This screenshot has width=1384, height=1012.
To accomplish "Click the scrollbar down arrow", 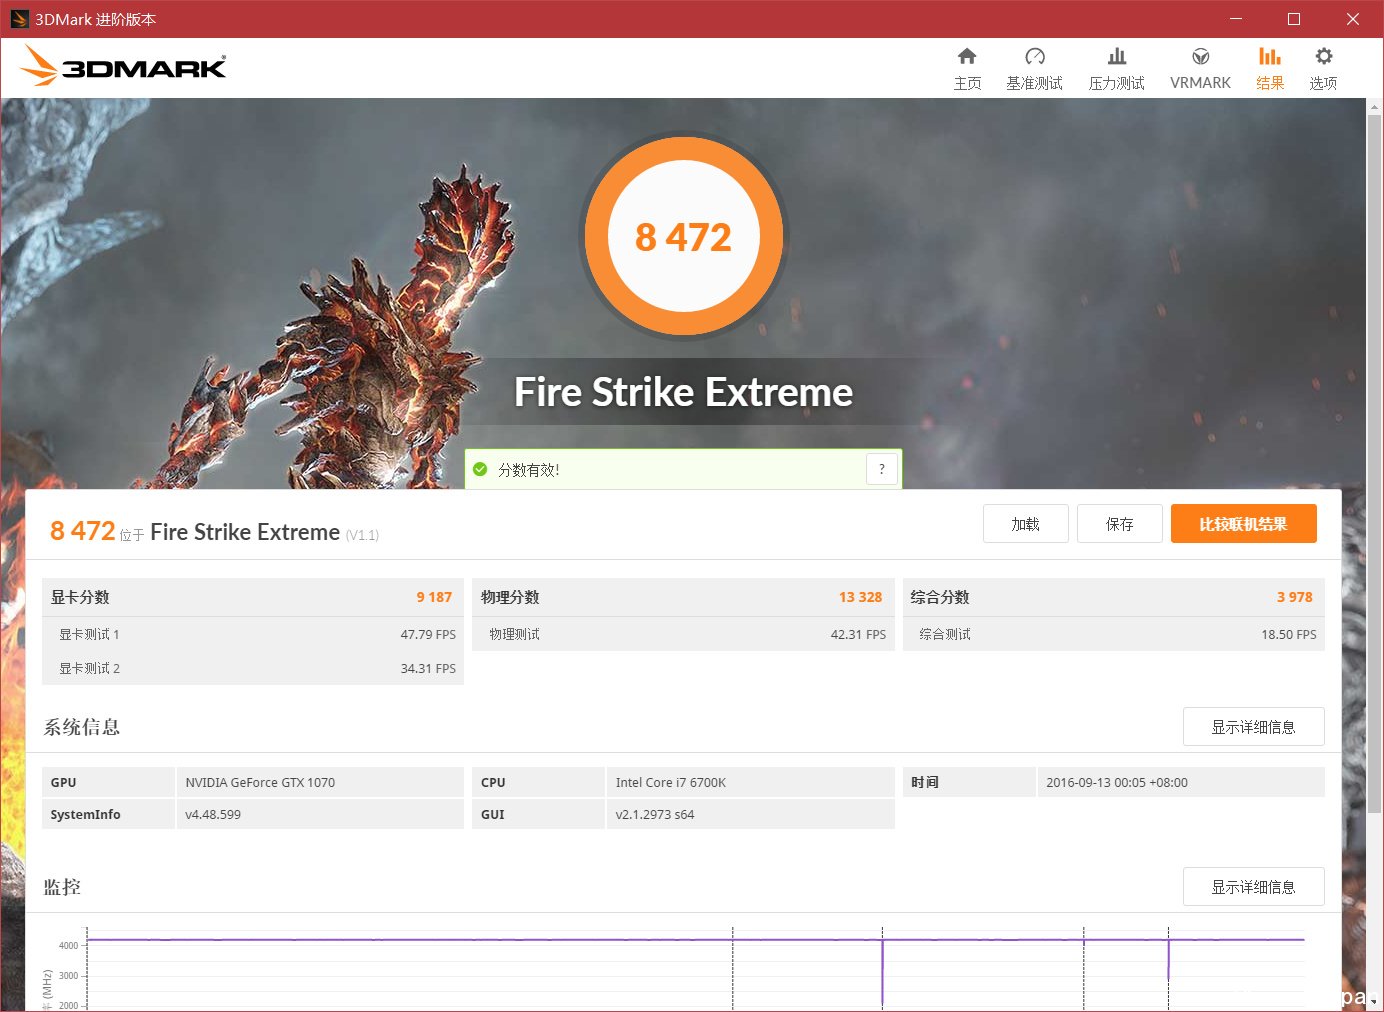I will click(x=1375, y=1002).
